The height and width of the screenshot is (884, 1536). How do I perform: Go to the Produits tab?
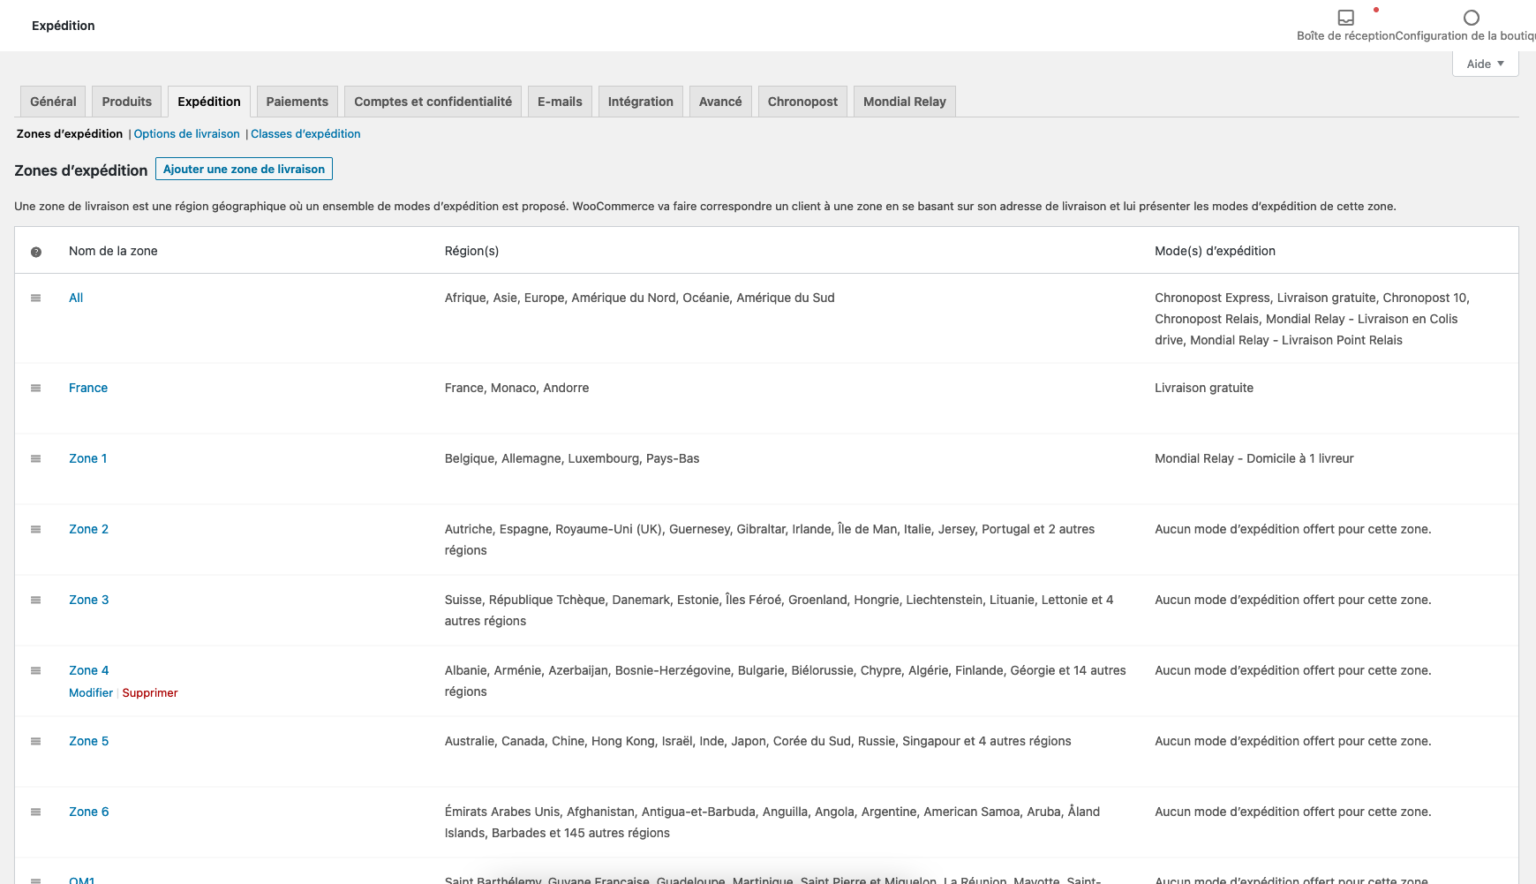point(127,102)
